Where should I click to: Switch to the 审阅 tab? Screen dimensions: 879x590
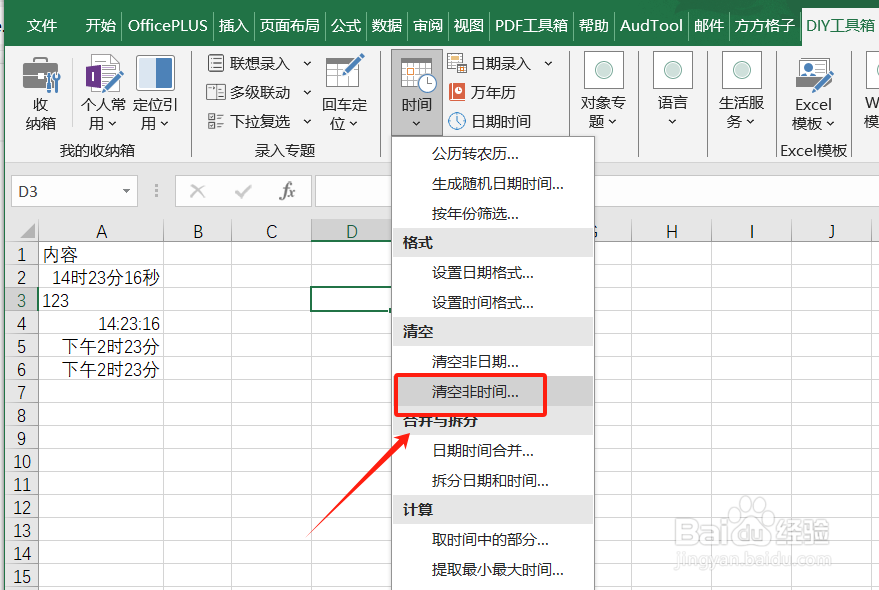[x=428, y=25]
